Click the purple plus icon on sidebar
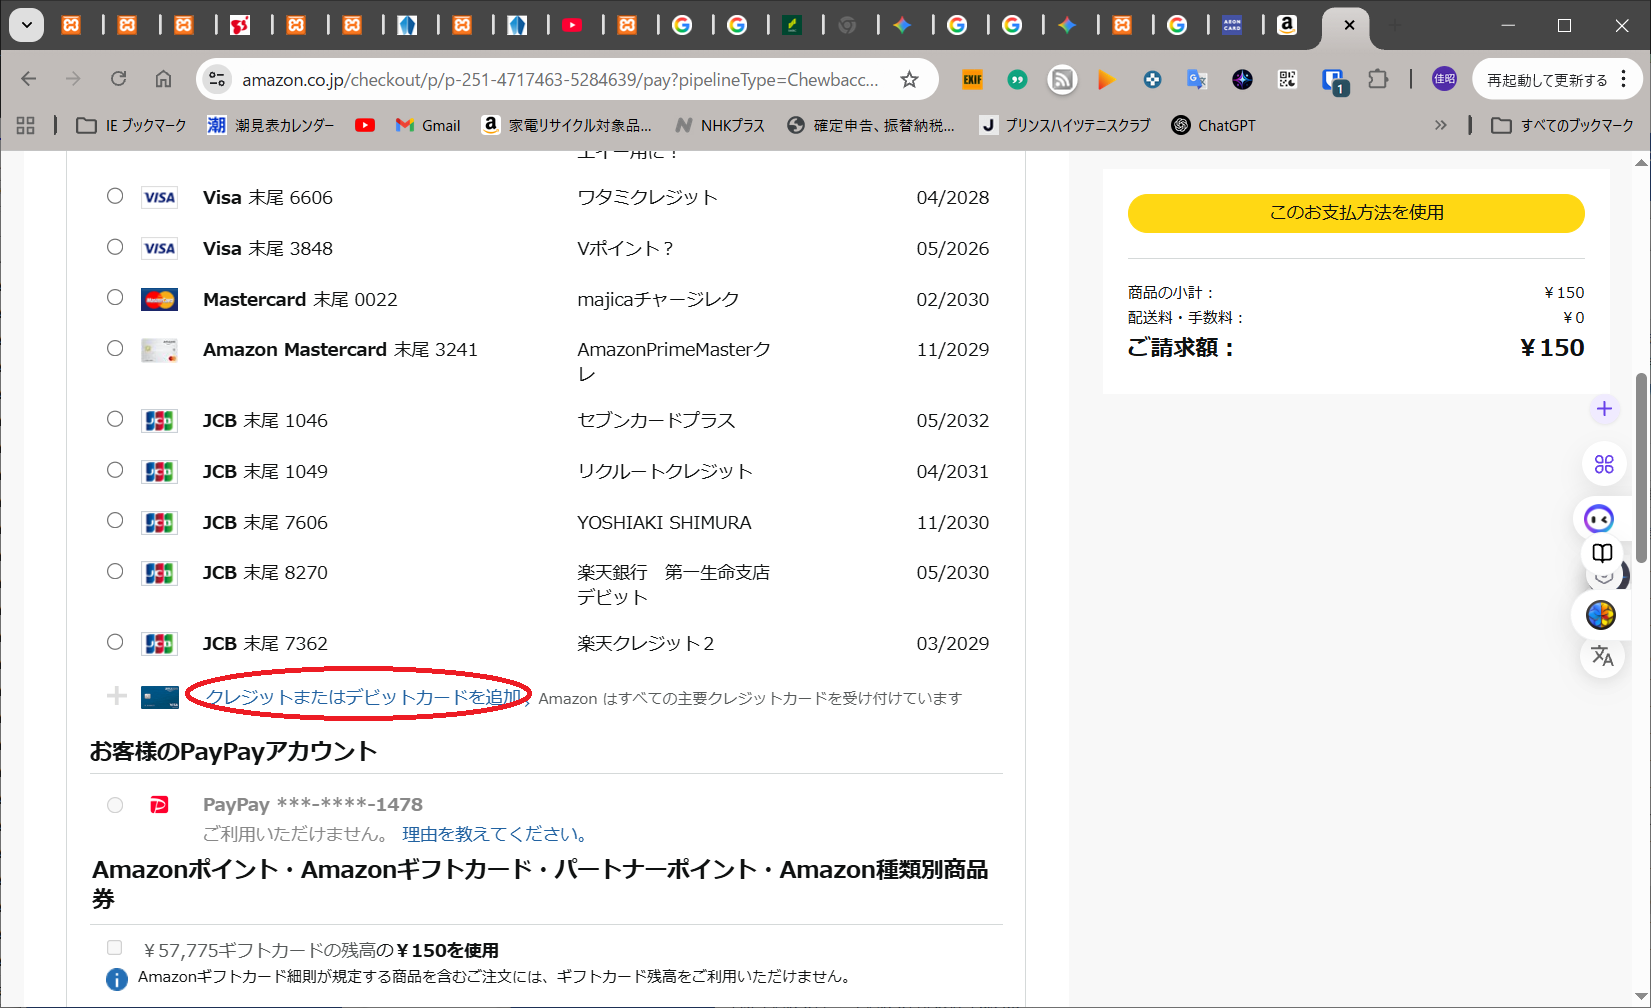The width and height of the screenshot is (1651, 1008). click(x=1604, y=409)
